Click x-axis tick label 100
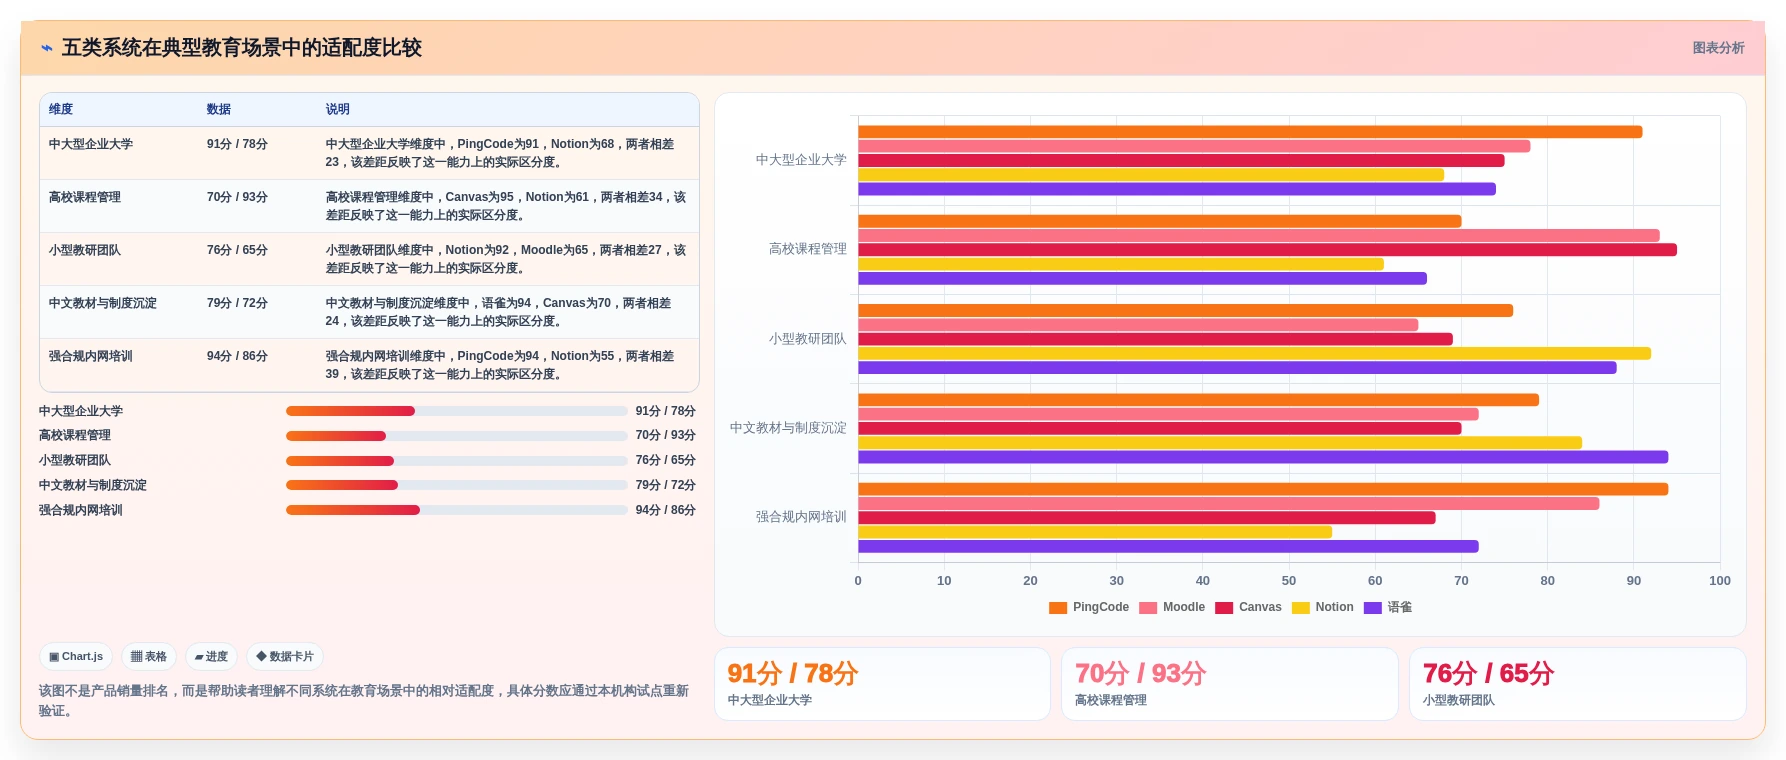The height and width of the screenshot is (760, 1786). point(1720,581)
